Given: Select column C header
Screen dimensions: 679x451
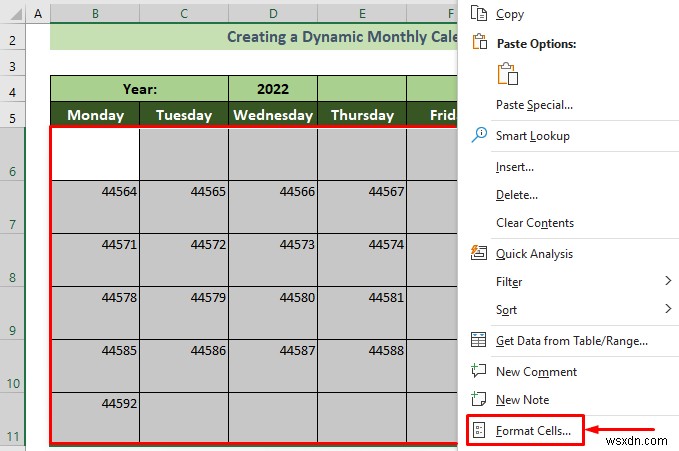Looking at the screenshot, I should (x=184, y=14).
